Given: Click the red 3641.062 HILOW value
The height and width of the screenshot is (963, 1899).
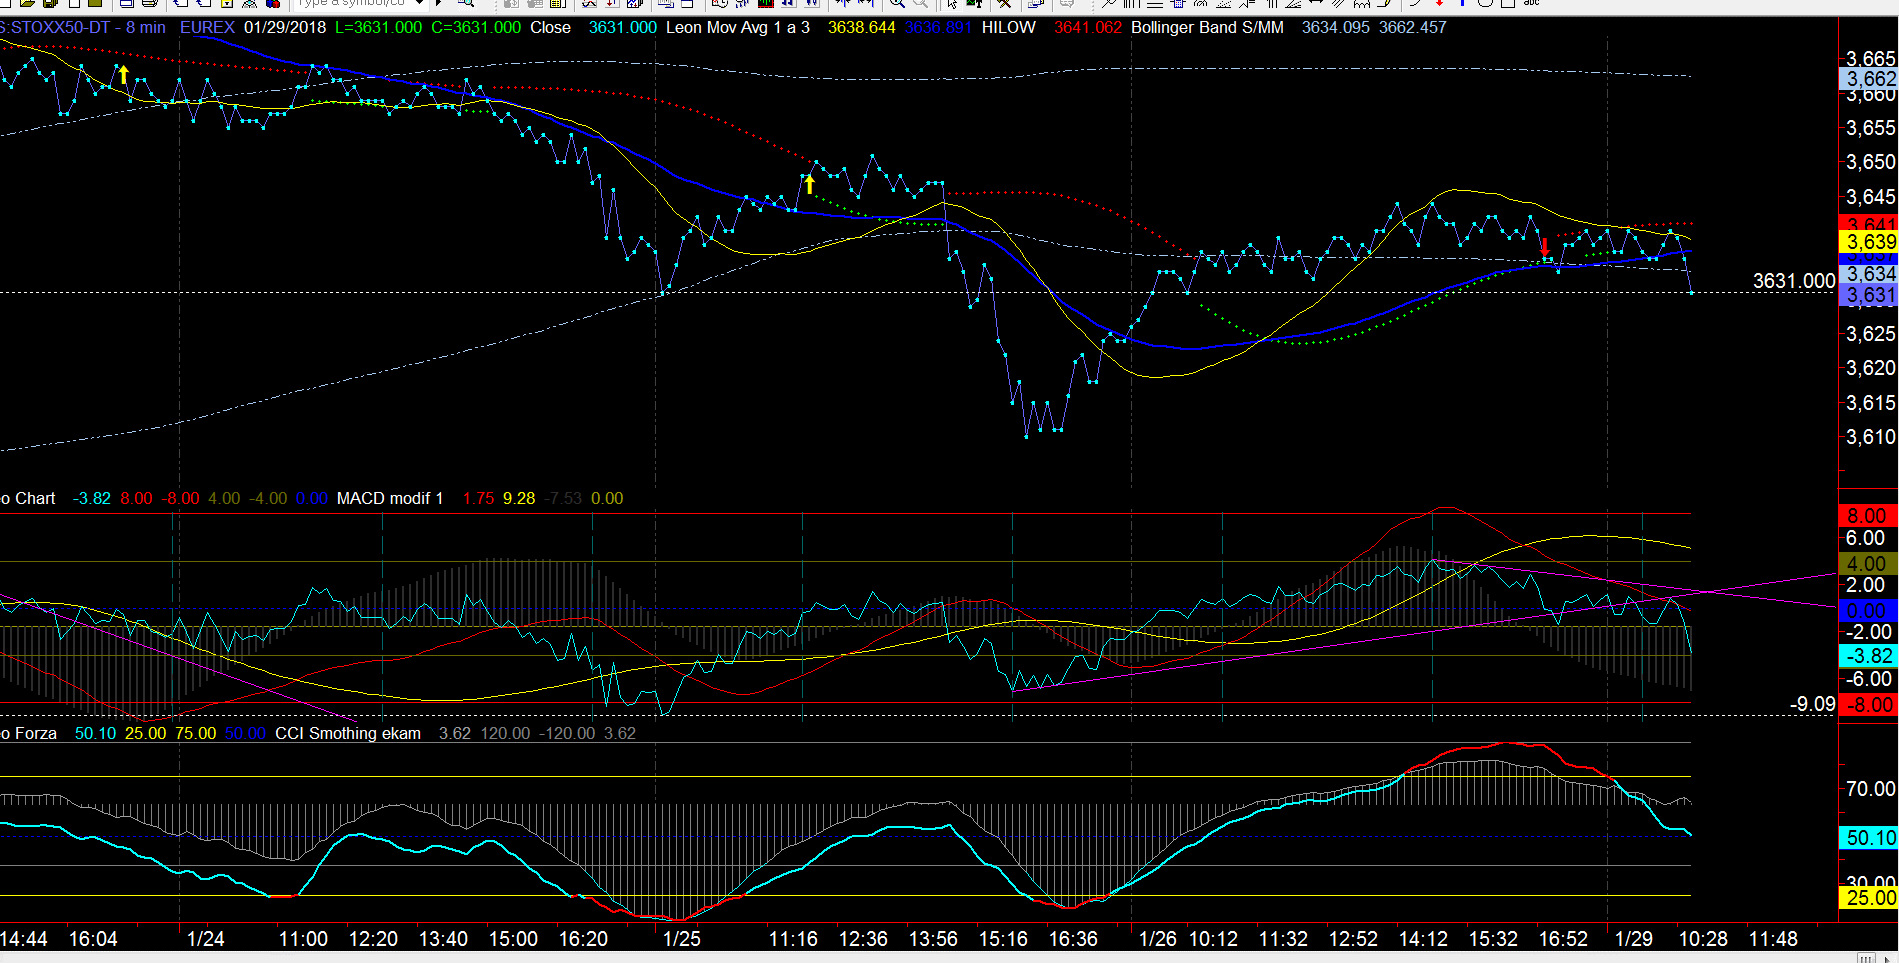Looking at the screenshot, I should pos(1088,27).
